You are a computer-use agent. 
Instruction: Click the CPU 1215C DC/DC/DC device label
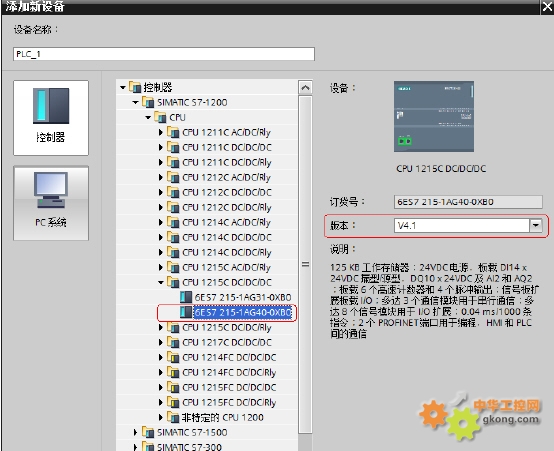(441, 169)
